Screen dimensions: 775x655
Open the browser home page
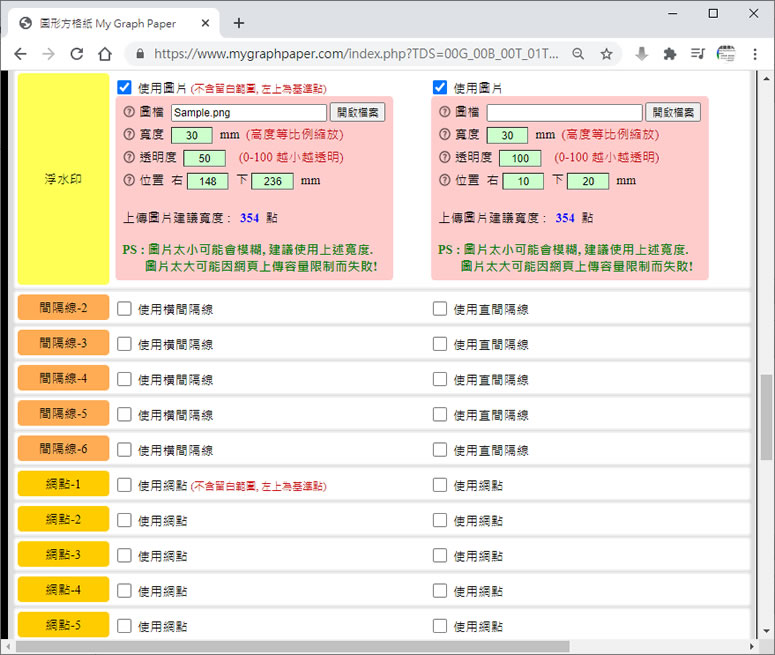coord(105,53)
